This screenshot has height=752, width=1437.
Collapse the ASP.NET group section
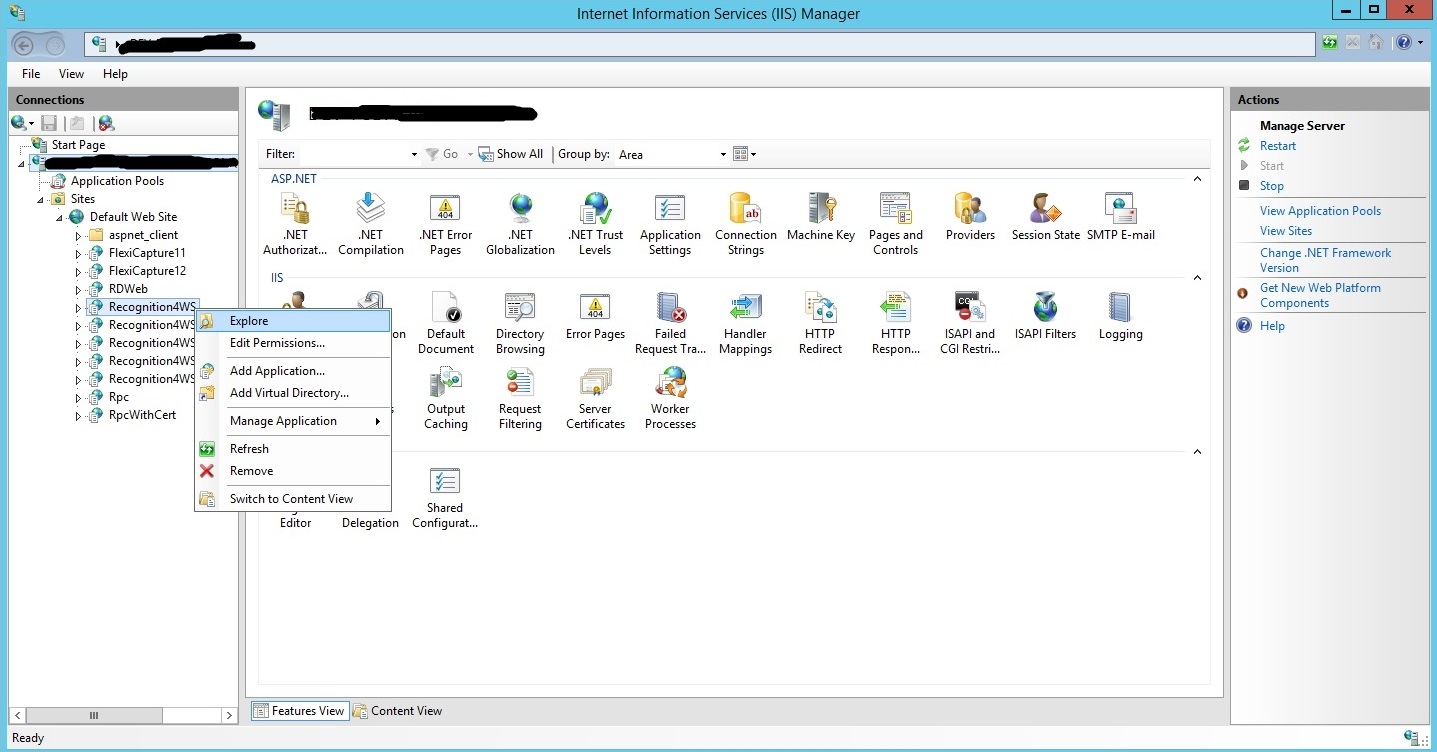1197,179
